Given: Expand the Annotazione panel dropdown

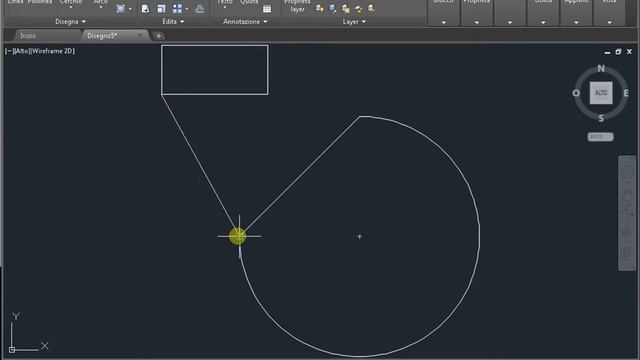Looking at the screenshot, I should click(245, 22).
